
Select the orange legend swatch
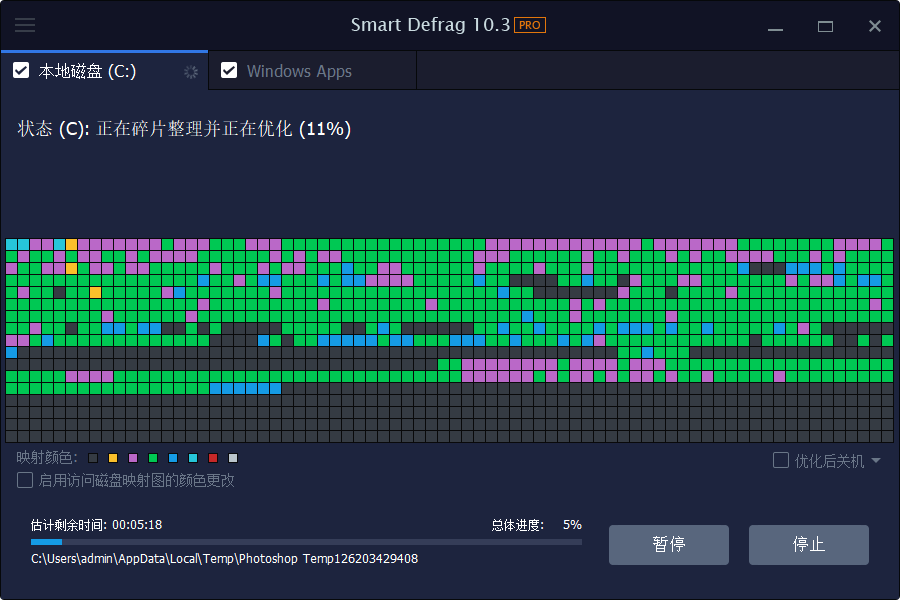(x=113, y=458)
